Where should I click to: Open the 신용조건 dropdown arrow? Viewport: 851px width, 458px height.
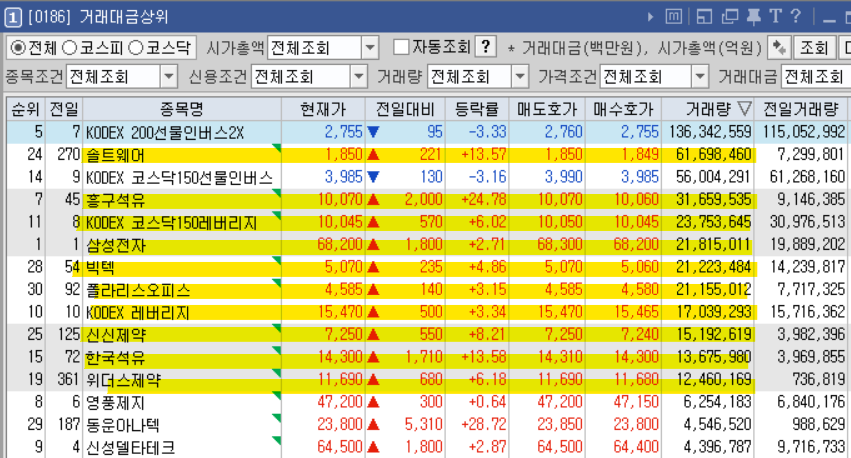[x=358, y=77]
